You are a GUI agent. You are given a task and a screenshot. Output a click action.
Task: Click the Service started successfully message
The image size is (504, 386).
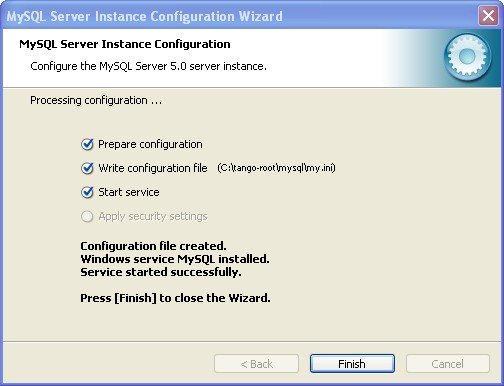161,272
